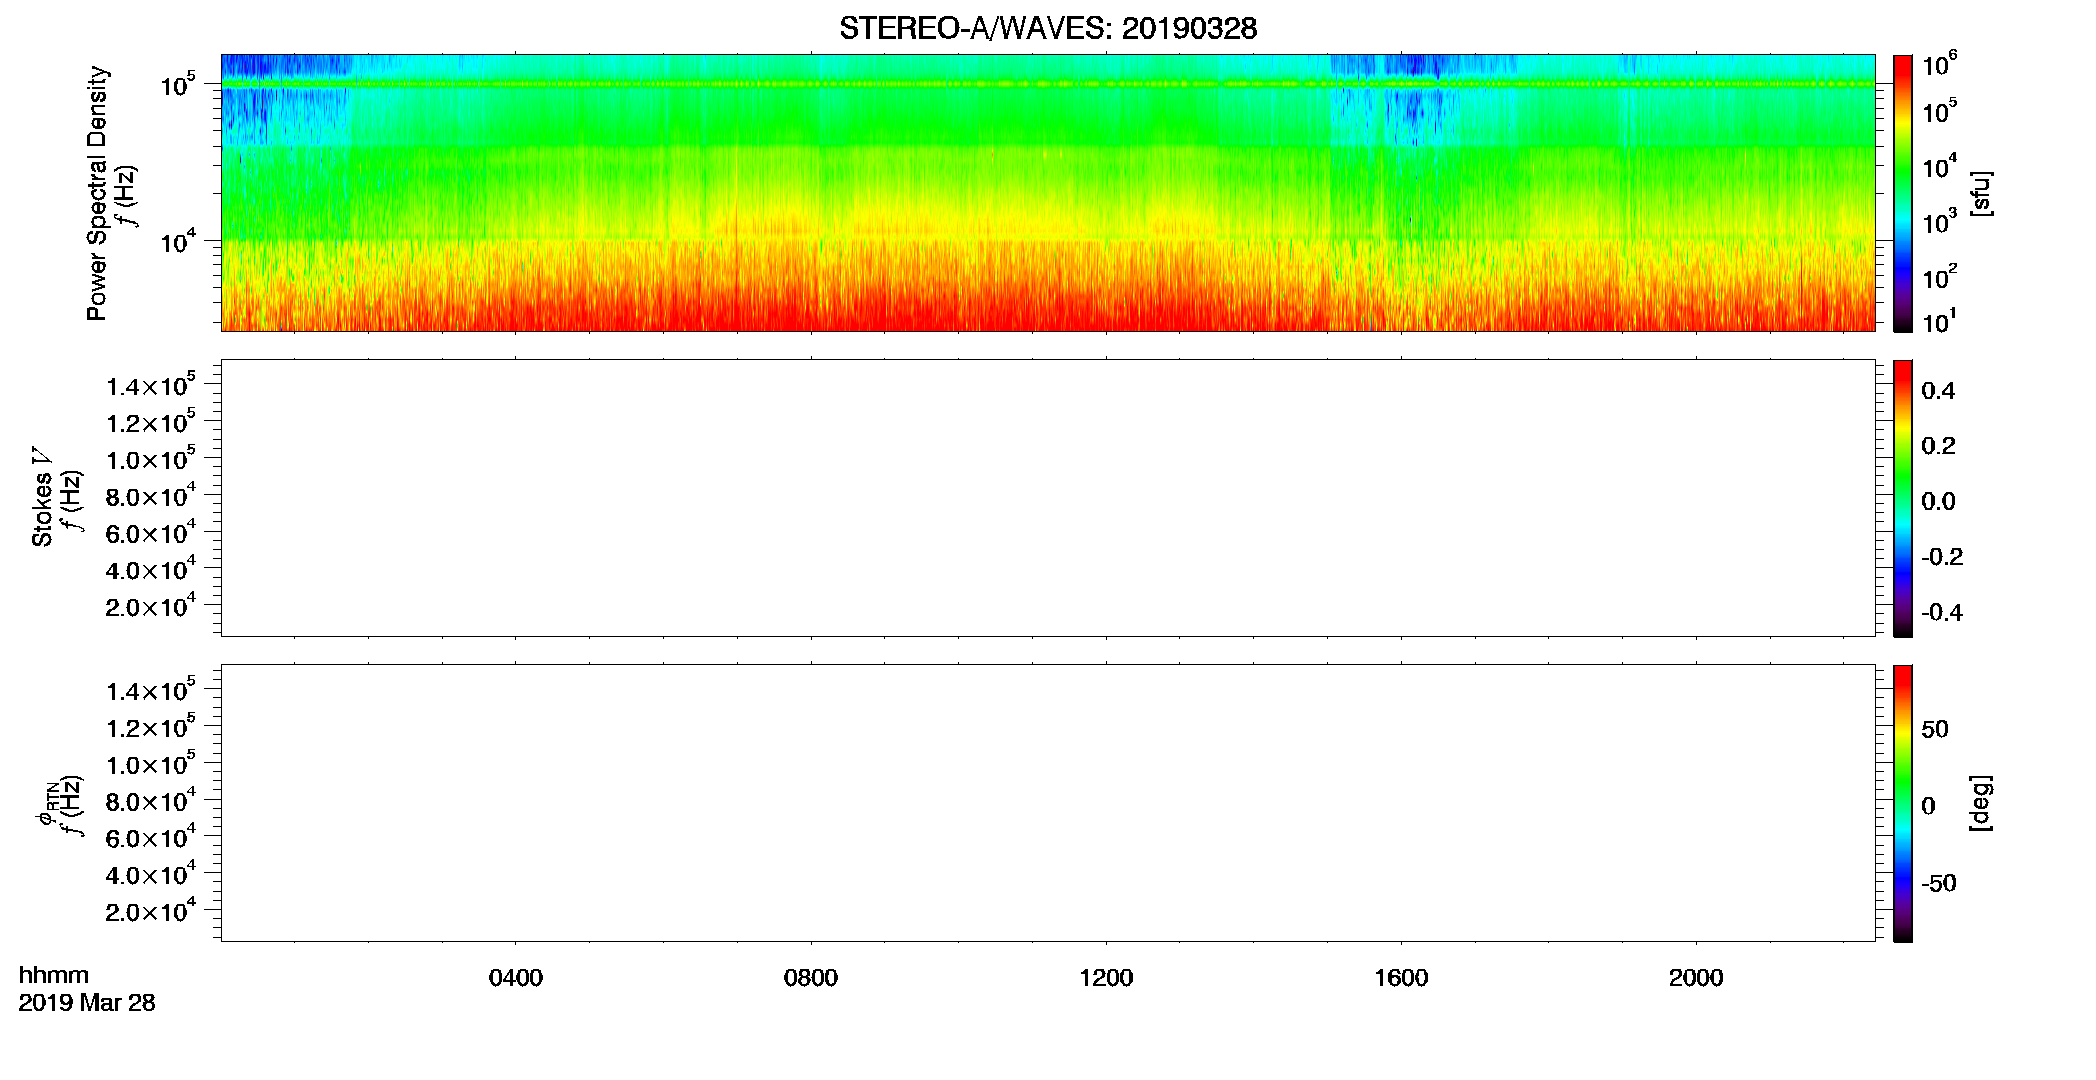
Task: Click the 2019 Mar 28 date label
Action: coord(87,1003)
